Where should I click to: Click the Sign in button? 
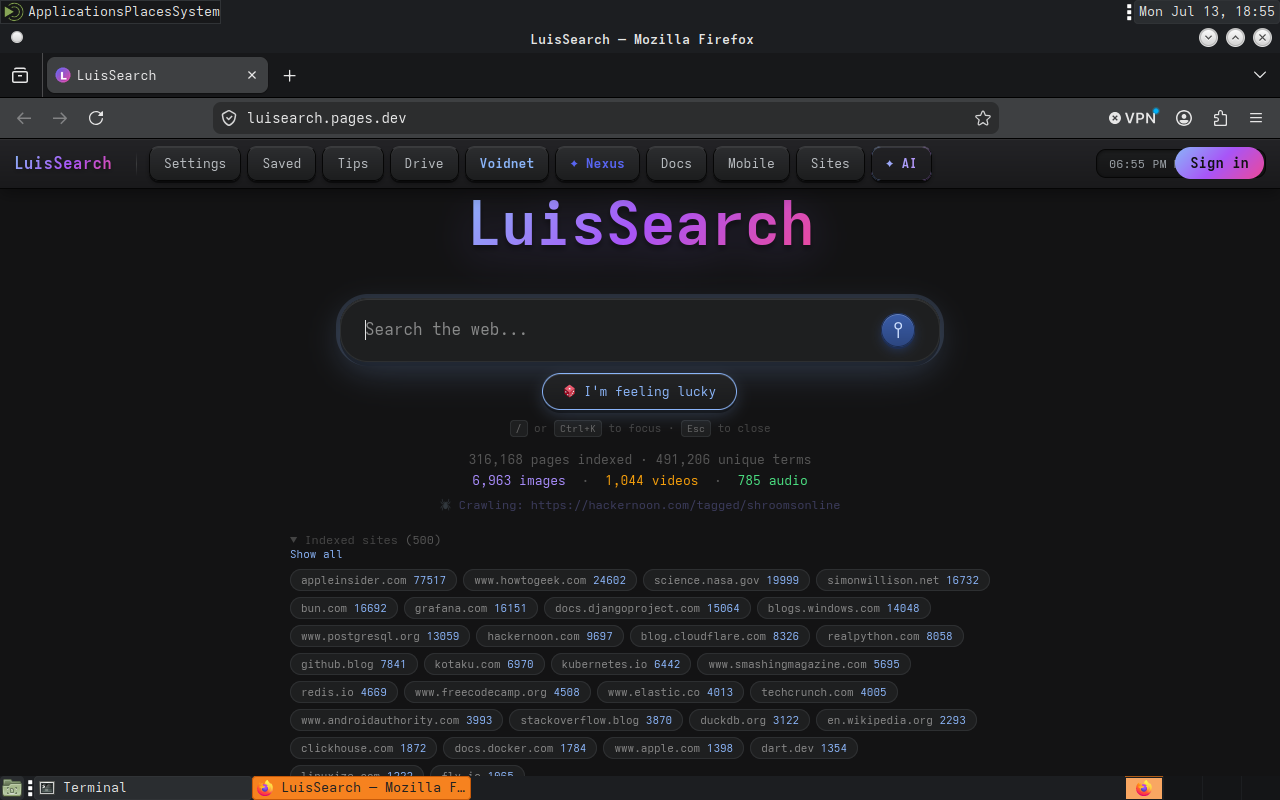1219,163
